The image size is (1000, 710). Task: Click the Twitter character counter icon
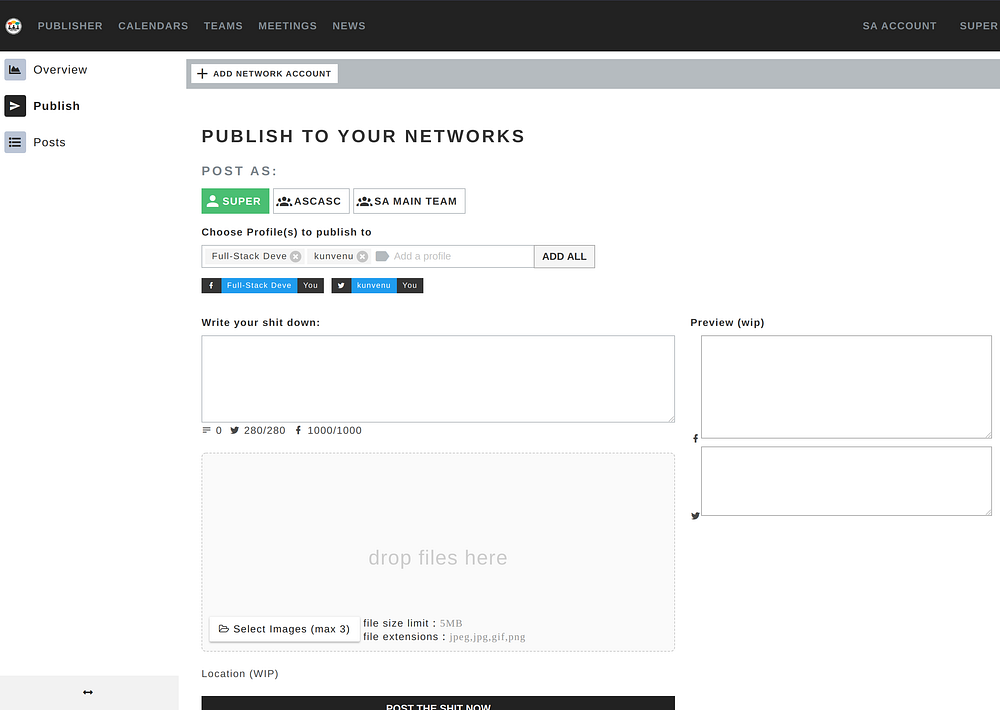(235, 431)
